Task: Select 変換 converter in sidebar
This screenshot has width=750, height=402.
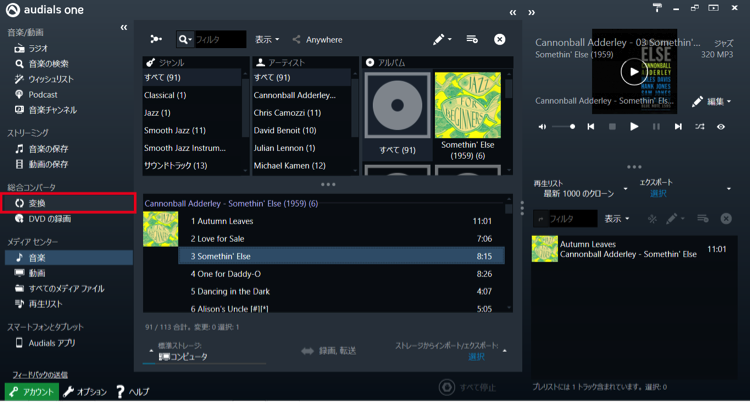Action: (x=37, y=203)
